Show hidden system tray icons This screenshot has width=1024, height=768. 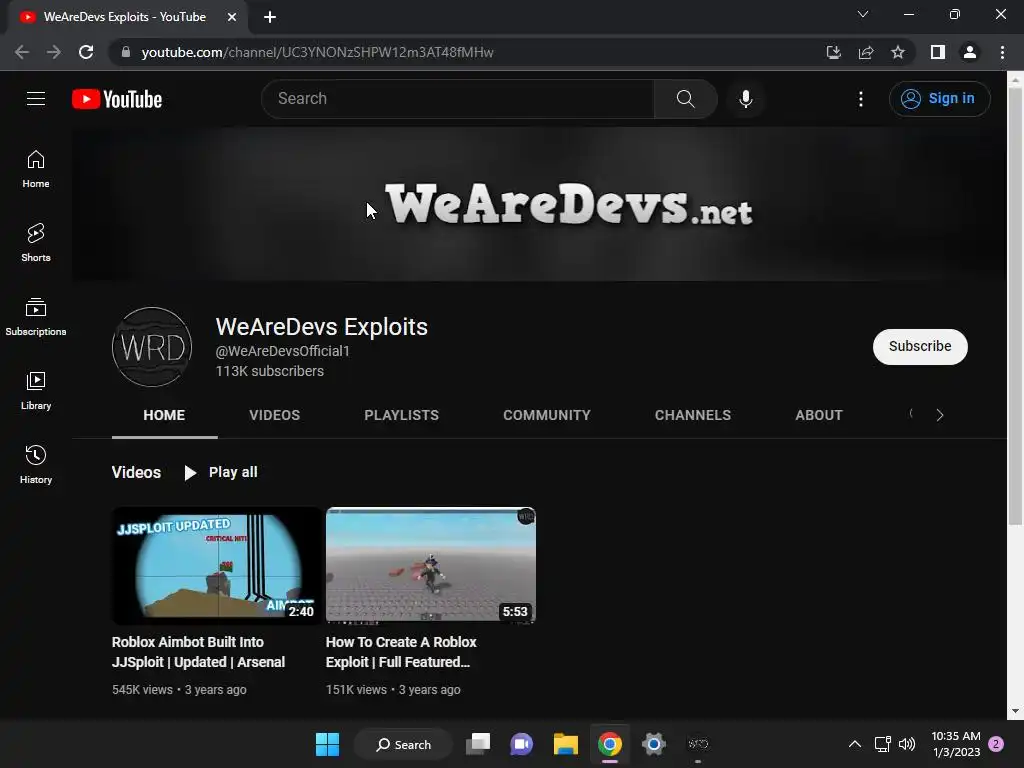pos(854,744)
